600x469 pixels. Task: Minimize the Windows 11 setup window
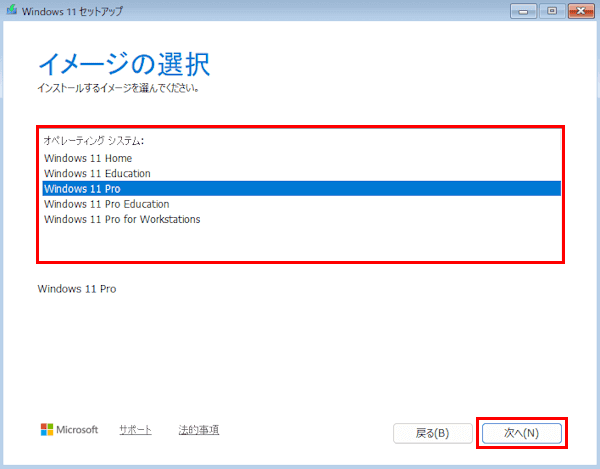coord(523,11)
